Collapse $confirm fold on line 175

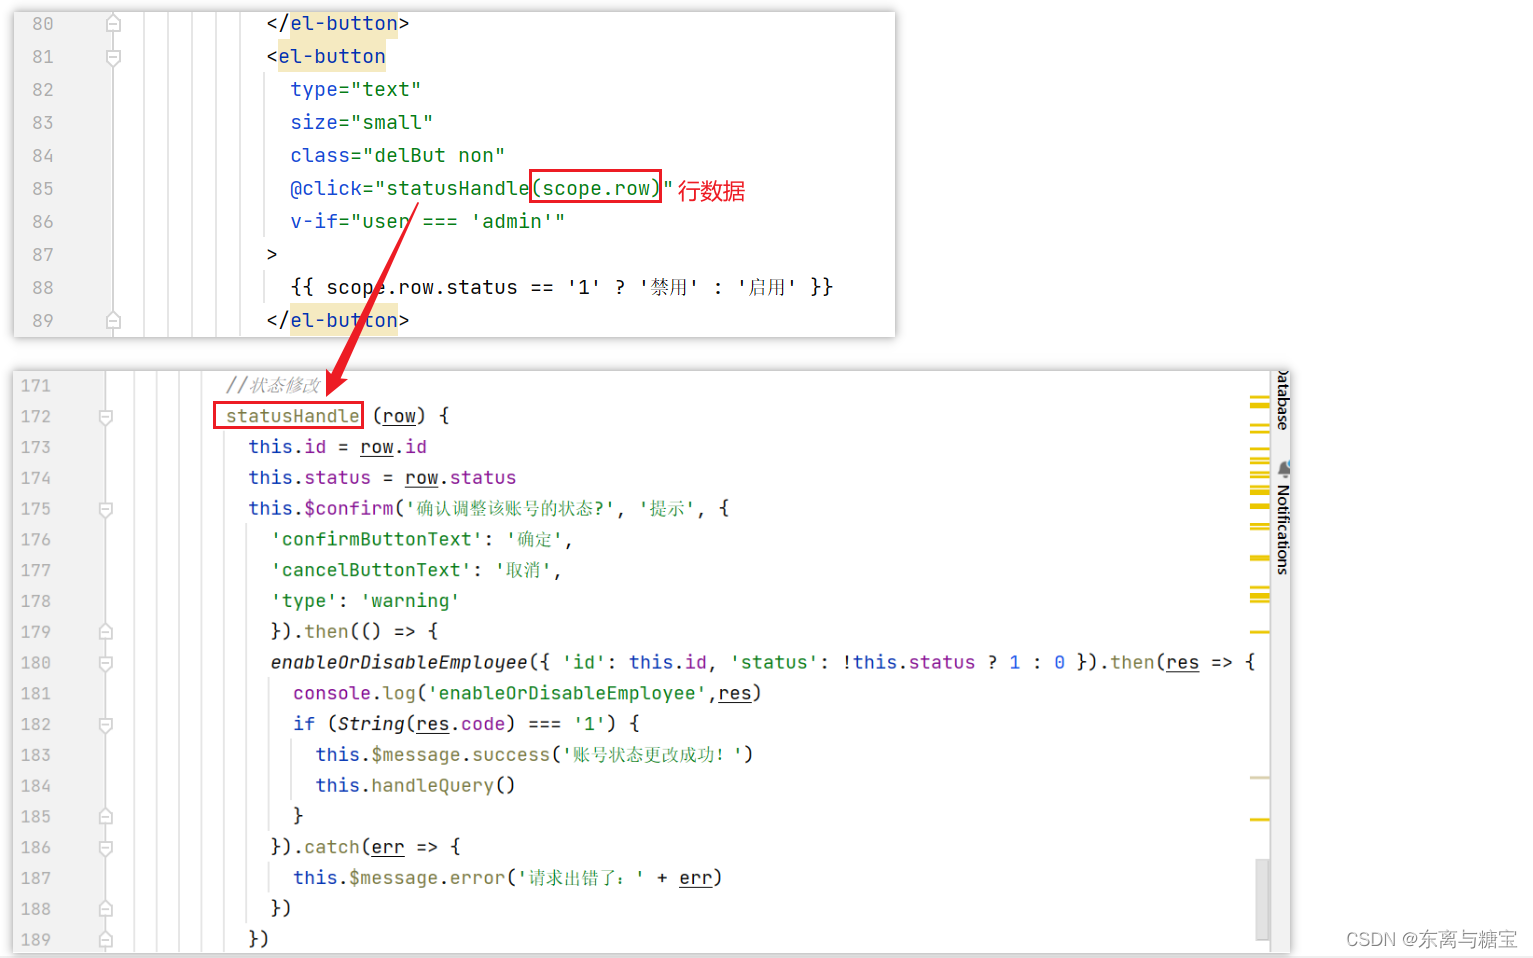pyautogui.click(x=106, y=509)
